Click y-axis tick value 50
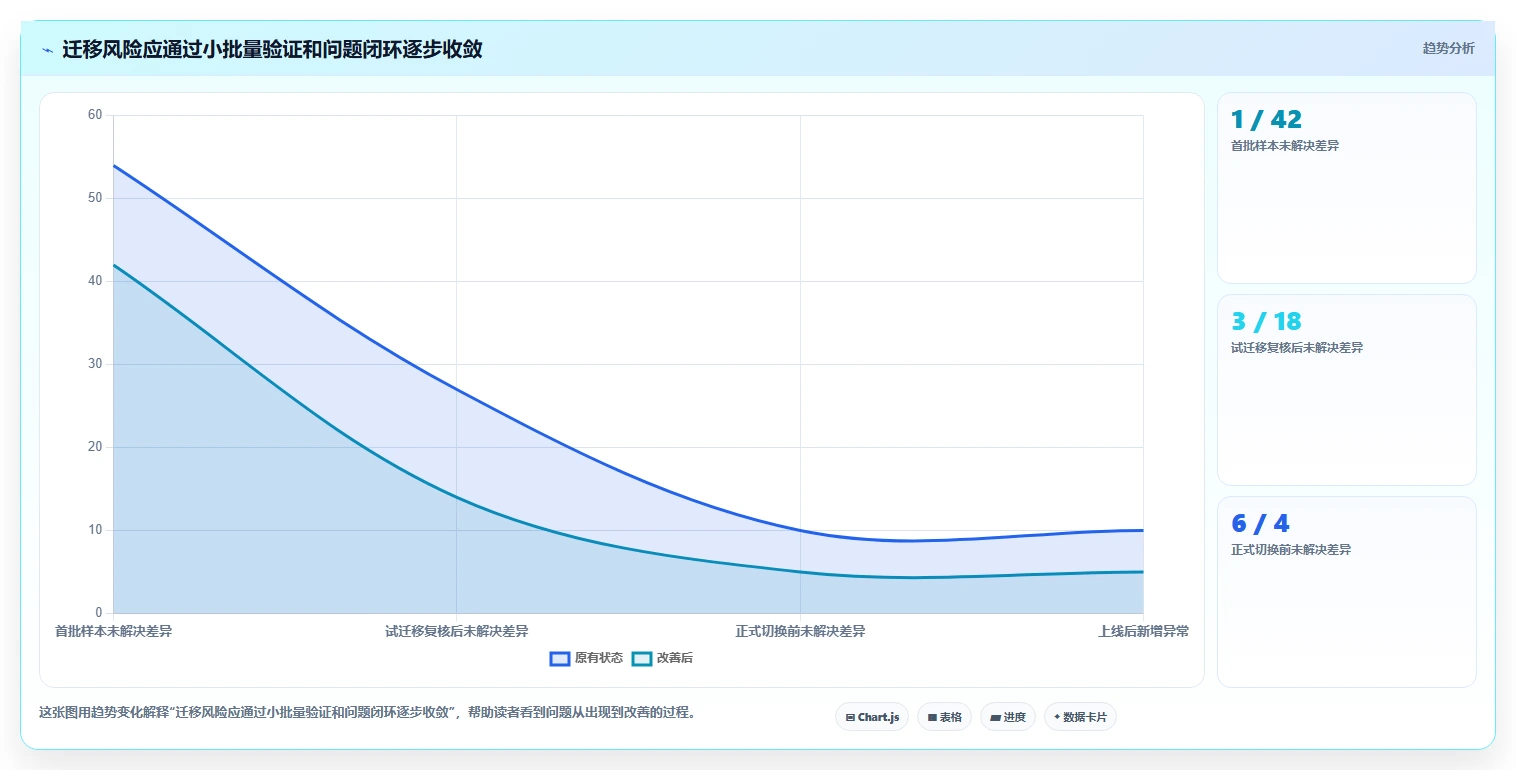Image resolution: width=1516 pixels, height=770 pixels. (x=95, y=198)
